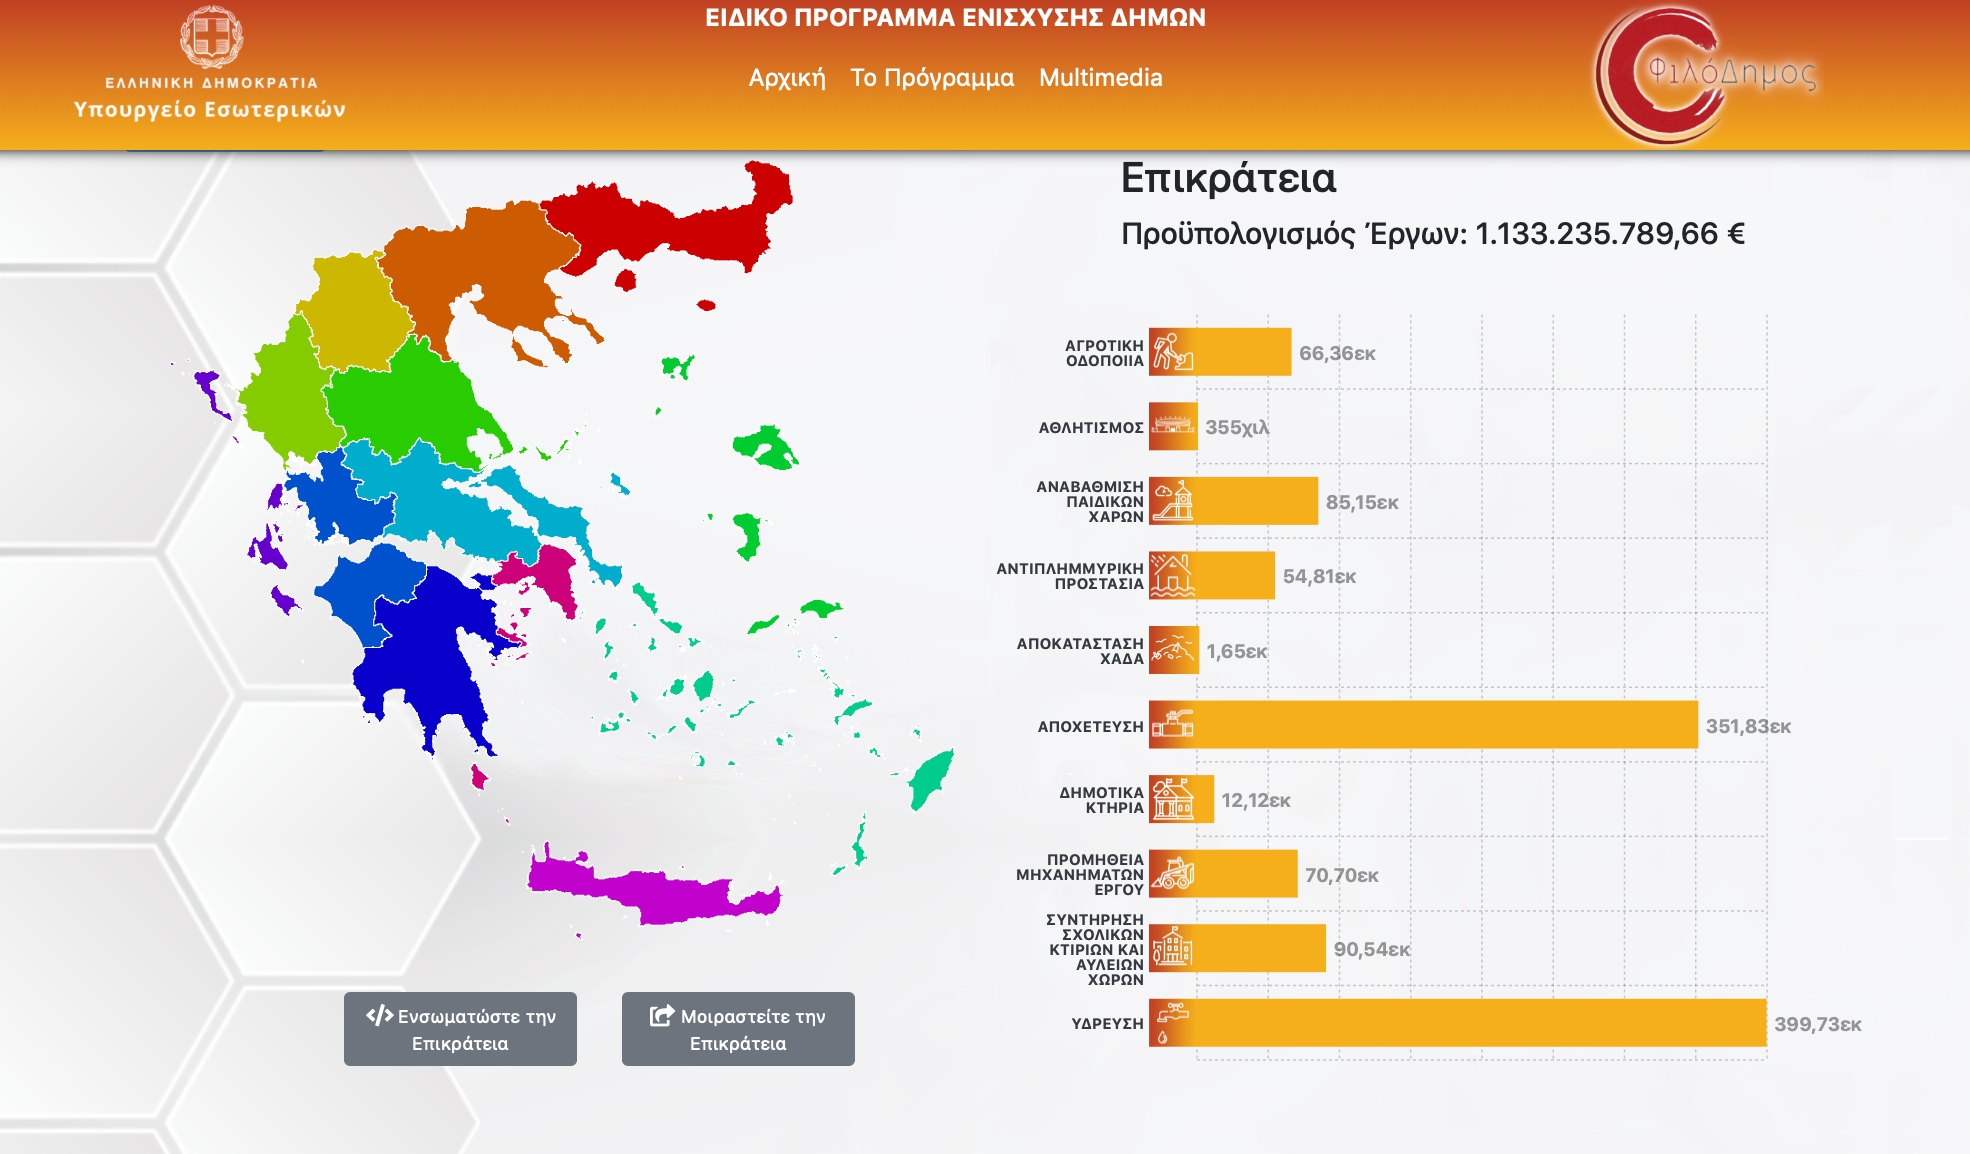Select the ΑΝΤΙΠΛΗΜΜΥΡΙΚΗ ΠΡΟΣΤΑΣΙΑ 54,81εκ bar

coord(1212,575)
